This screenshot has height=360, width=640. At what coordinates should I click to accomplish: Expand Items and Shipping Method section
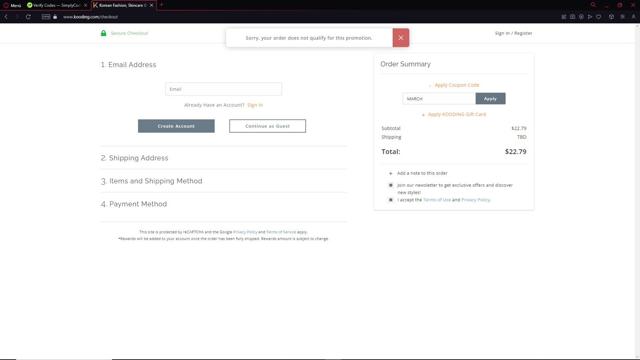point(151,181)
